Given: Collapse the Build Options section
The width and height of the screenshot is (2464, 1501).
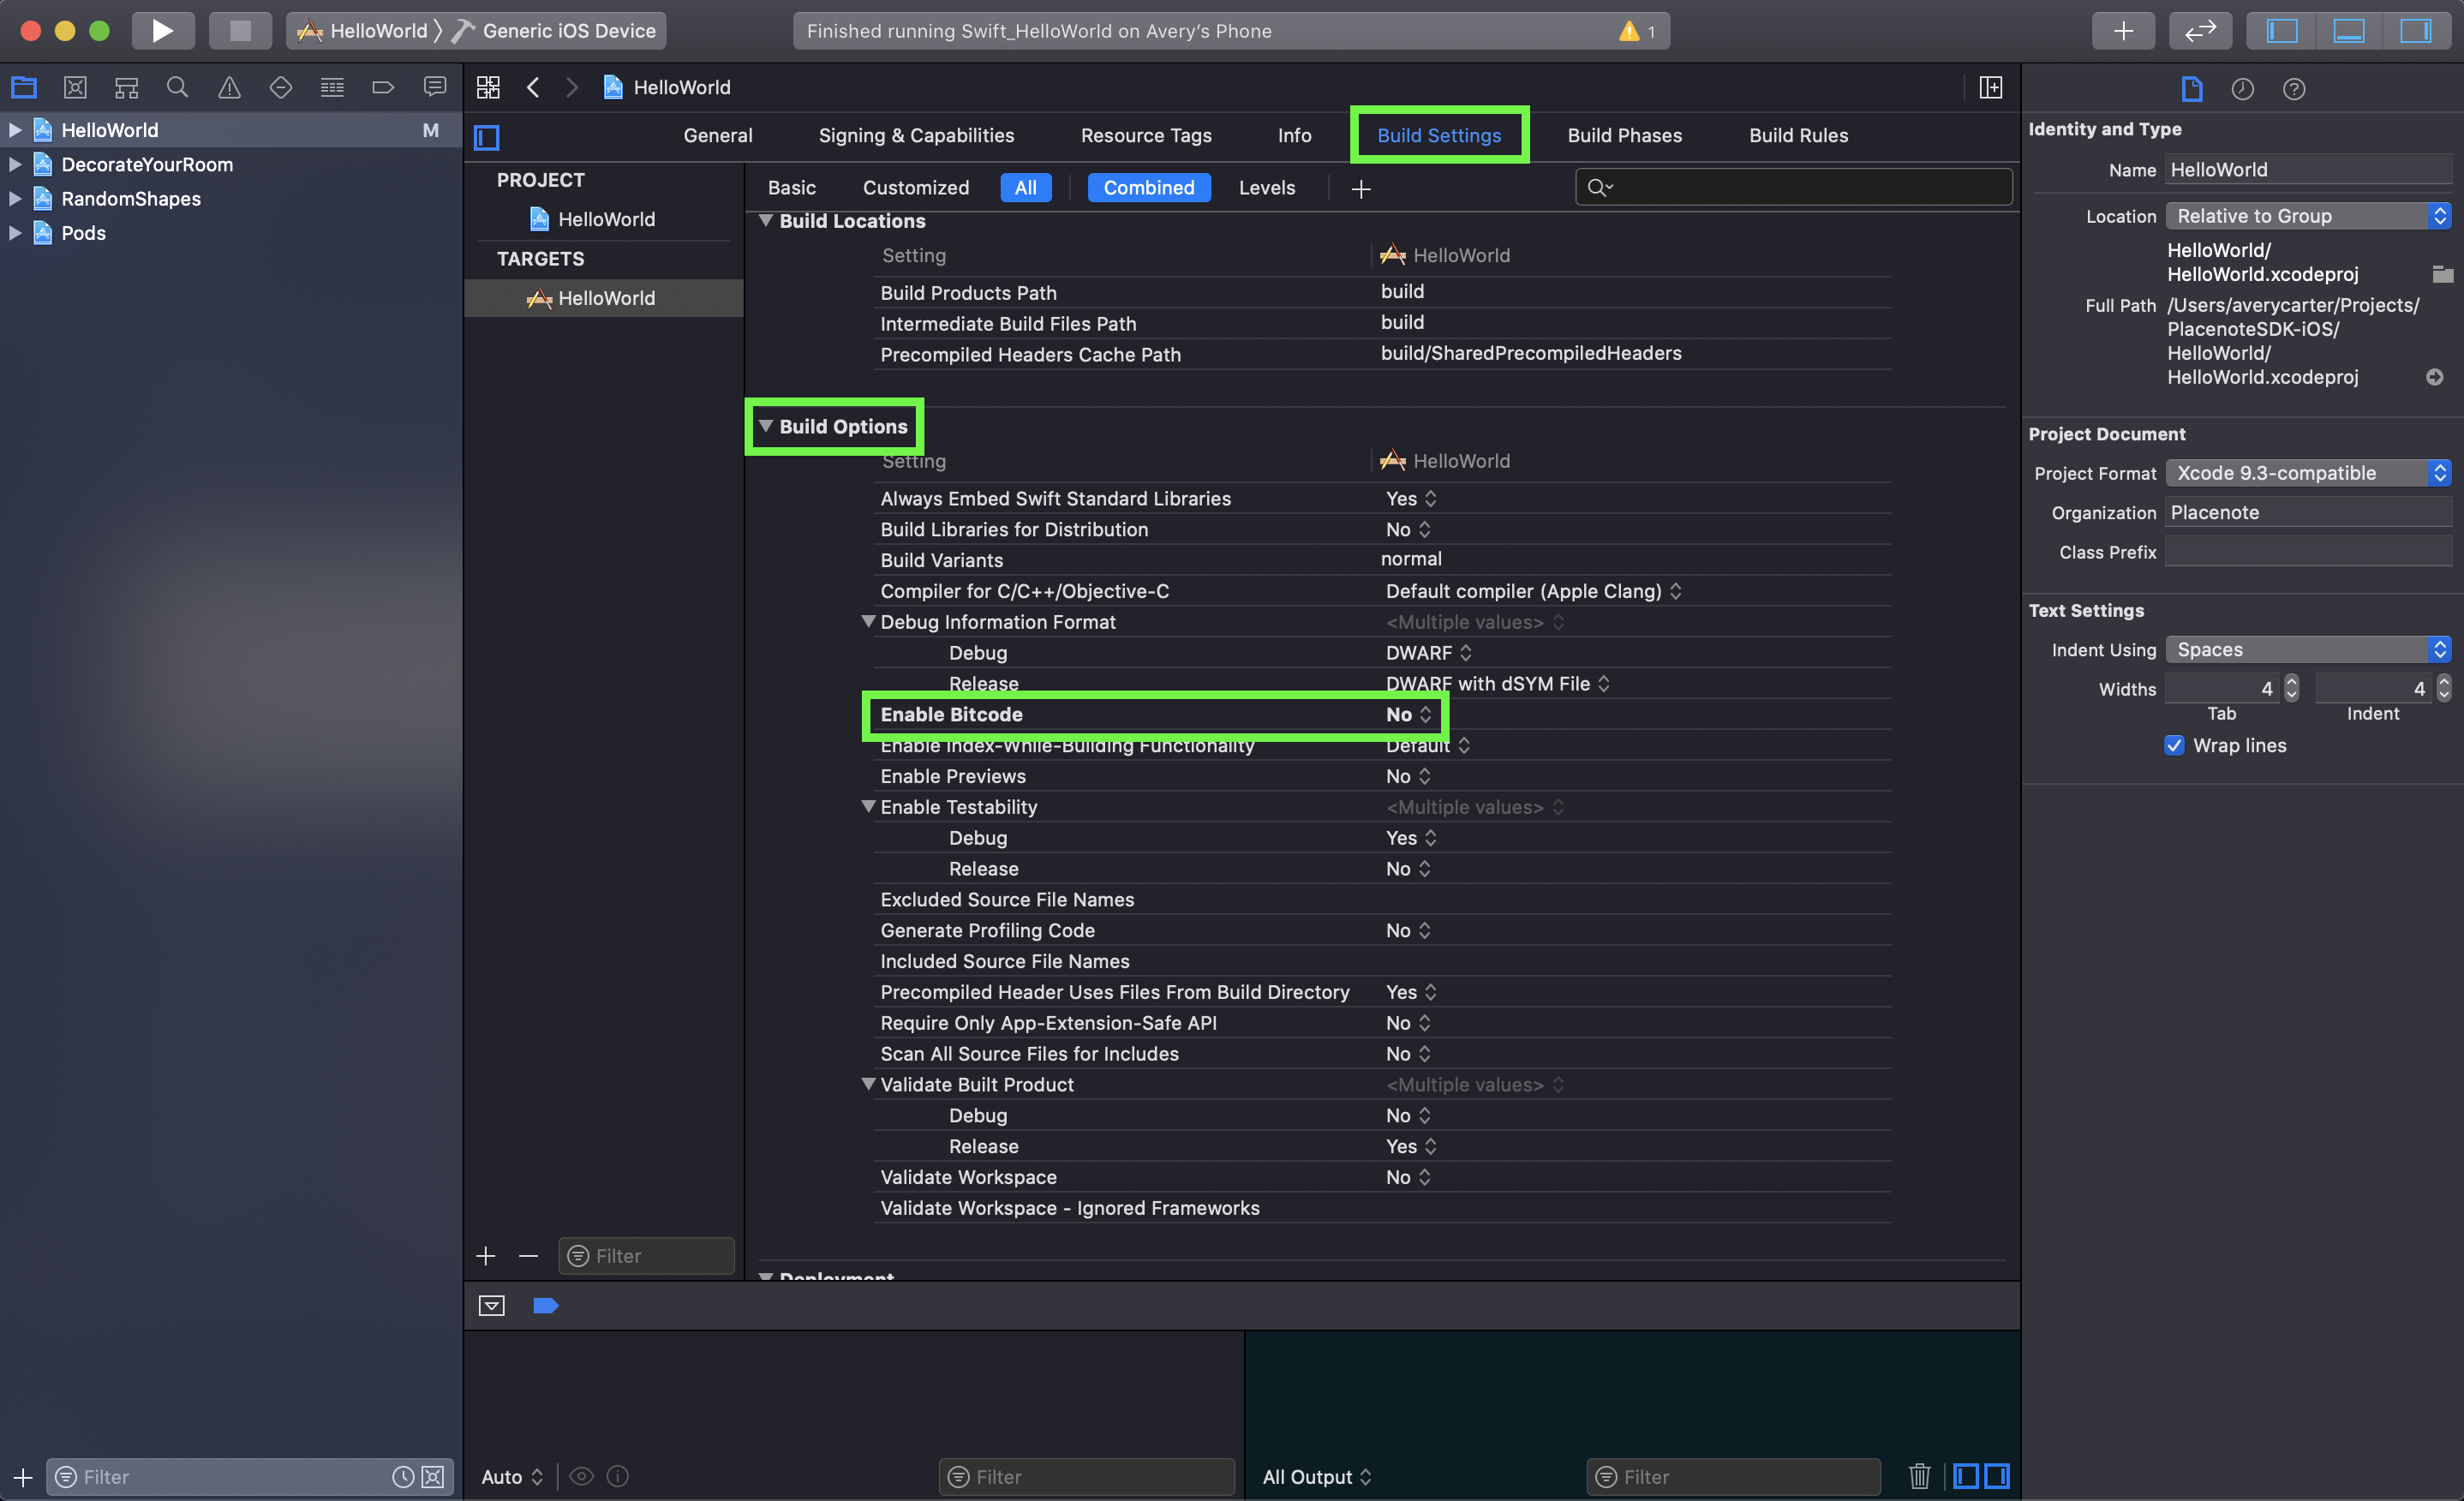Looking at the screenshot, I should coord(766,426).
